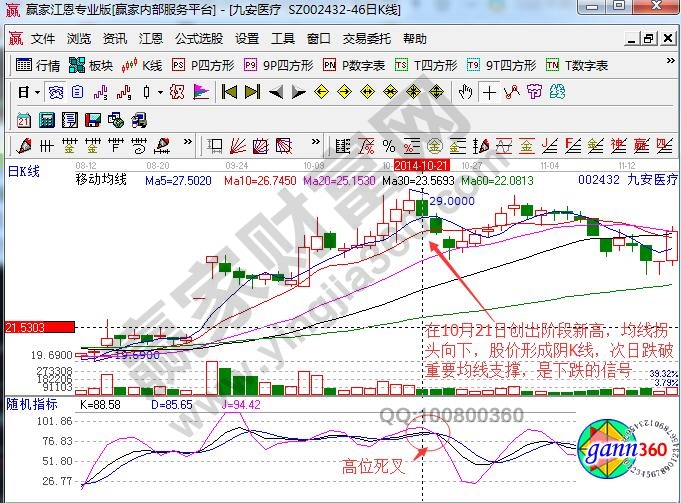Screen dimensions: 681x503
Task: Click the 权 adjustment icon
Action: click(177, 93)
